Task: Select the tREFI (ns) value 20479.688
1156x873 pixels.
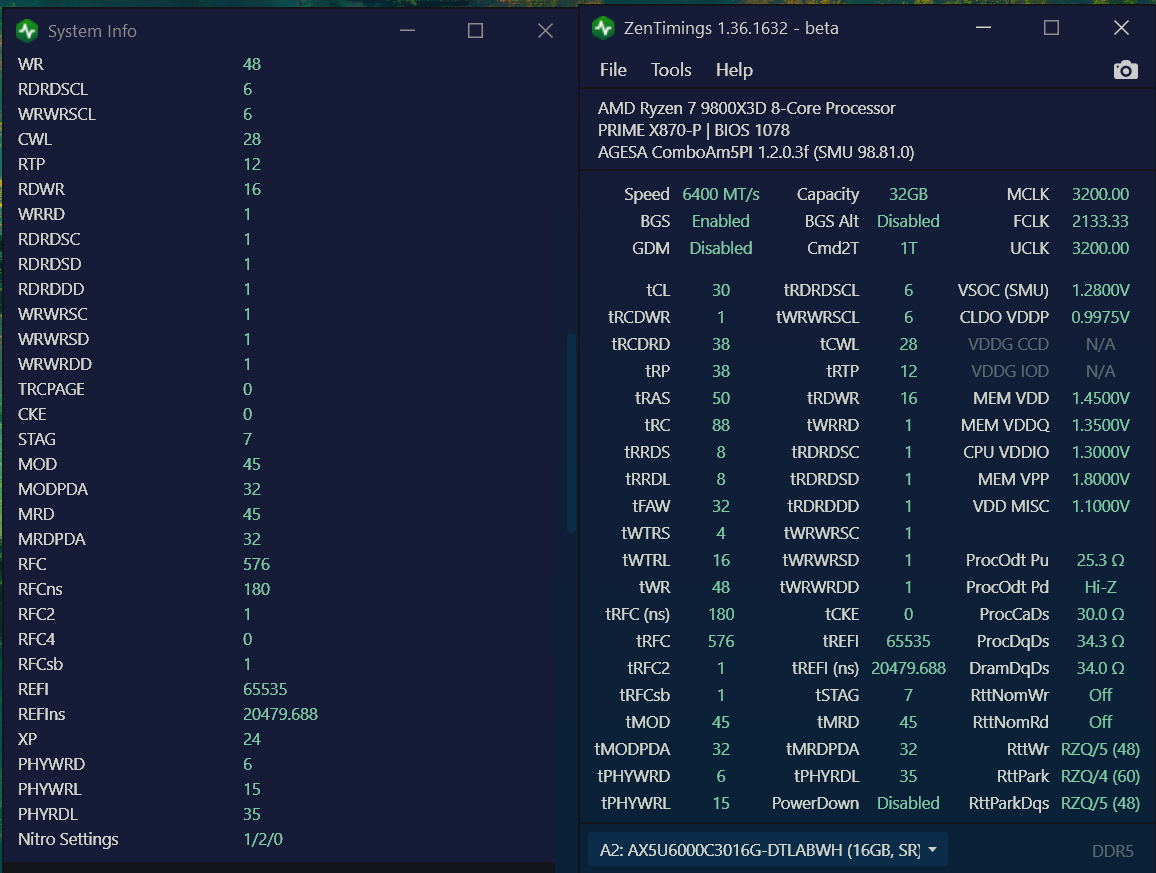Action: 908,668
